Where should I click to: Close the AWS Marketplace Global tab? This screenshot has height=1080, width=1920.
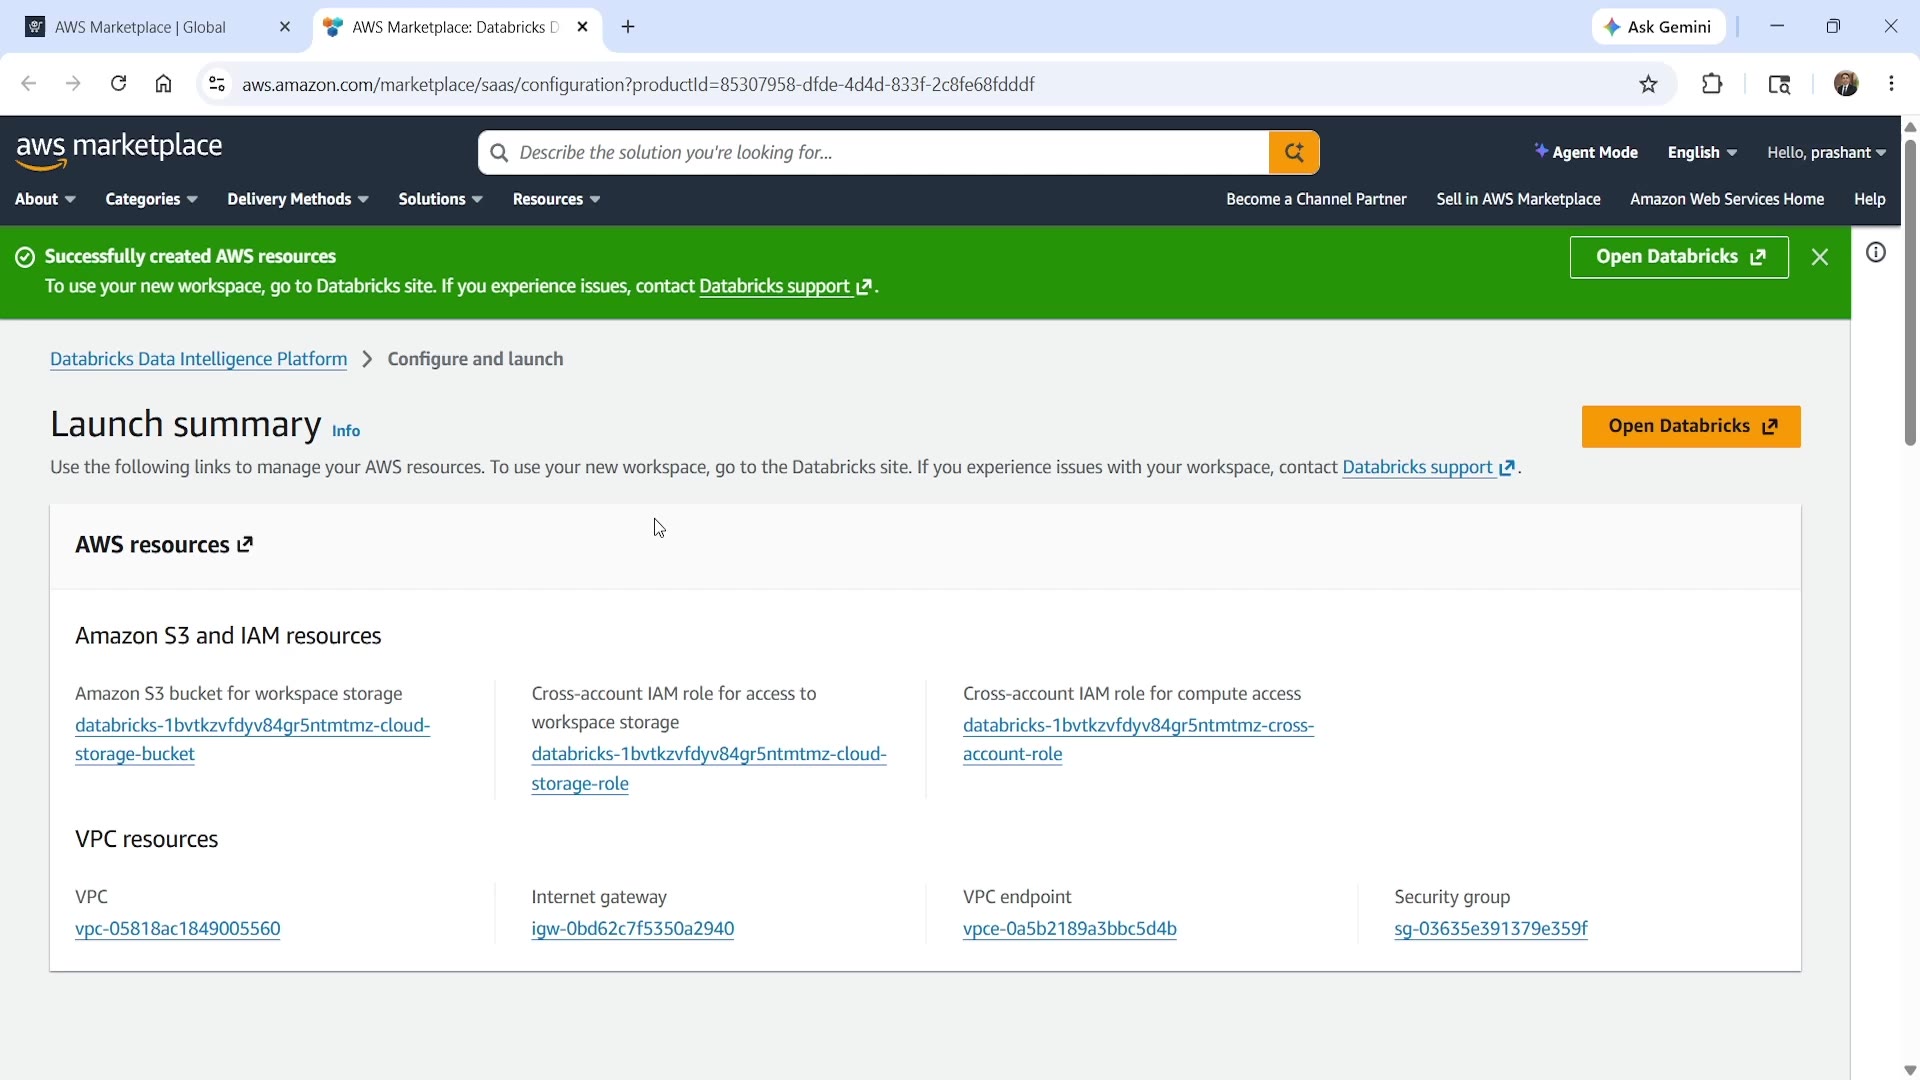[285, 27]
